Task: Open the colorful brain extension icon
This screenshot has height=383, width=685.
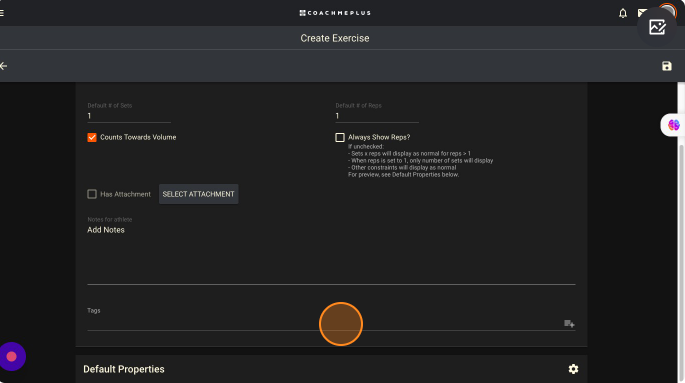Action: coord(674,125)
